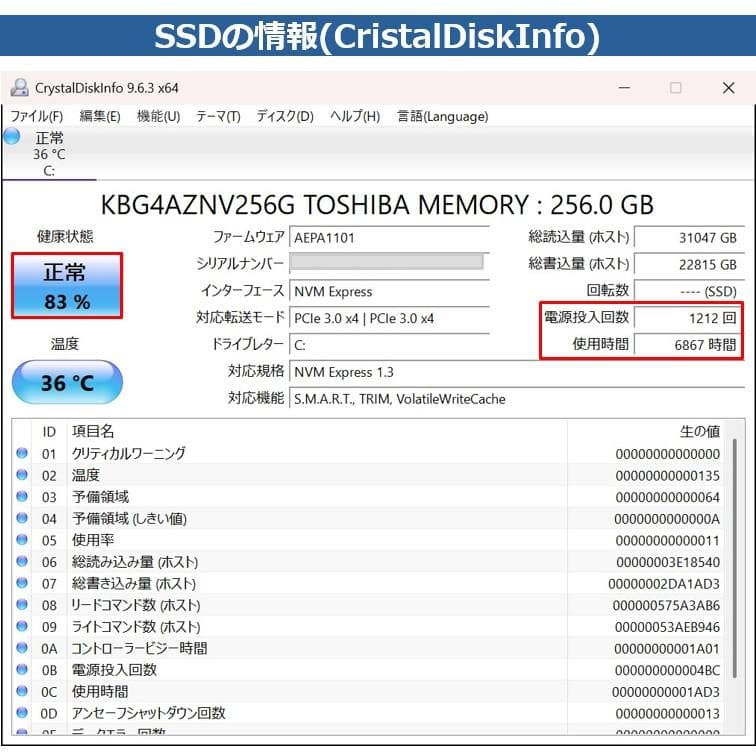Open the ディスク(D) menu

(285, 116)
